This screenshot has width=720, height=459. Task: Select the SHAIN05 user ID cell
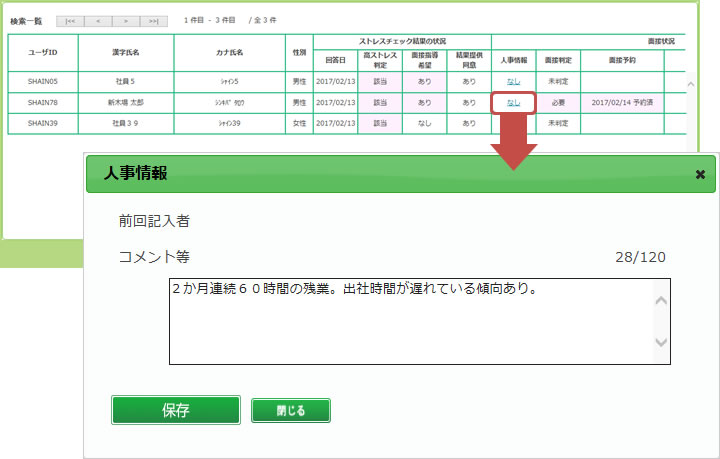(43, 82)
